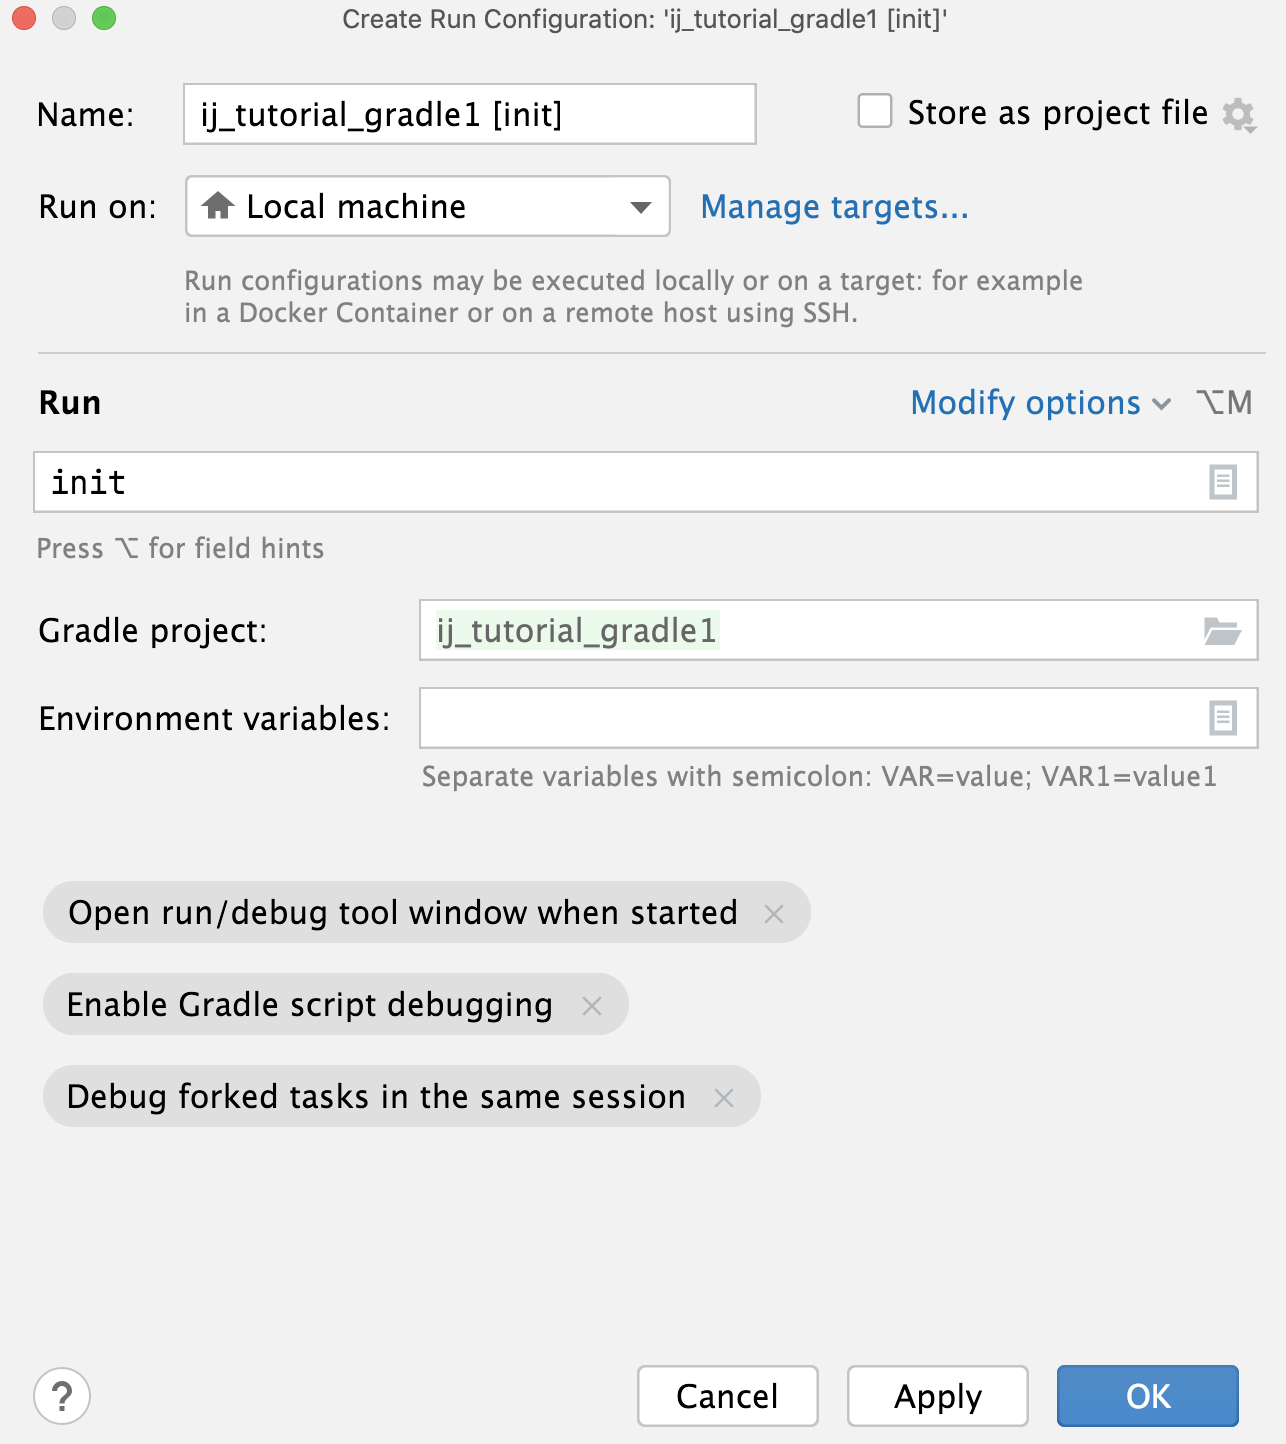Open the Environment variables expand editor icon
This screenshot has height=1444, width=1286.
click(1222, 719)
